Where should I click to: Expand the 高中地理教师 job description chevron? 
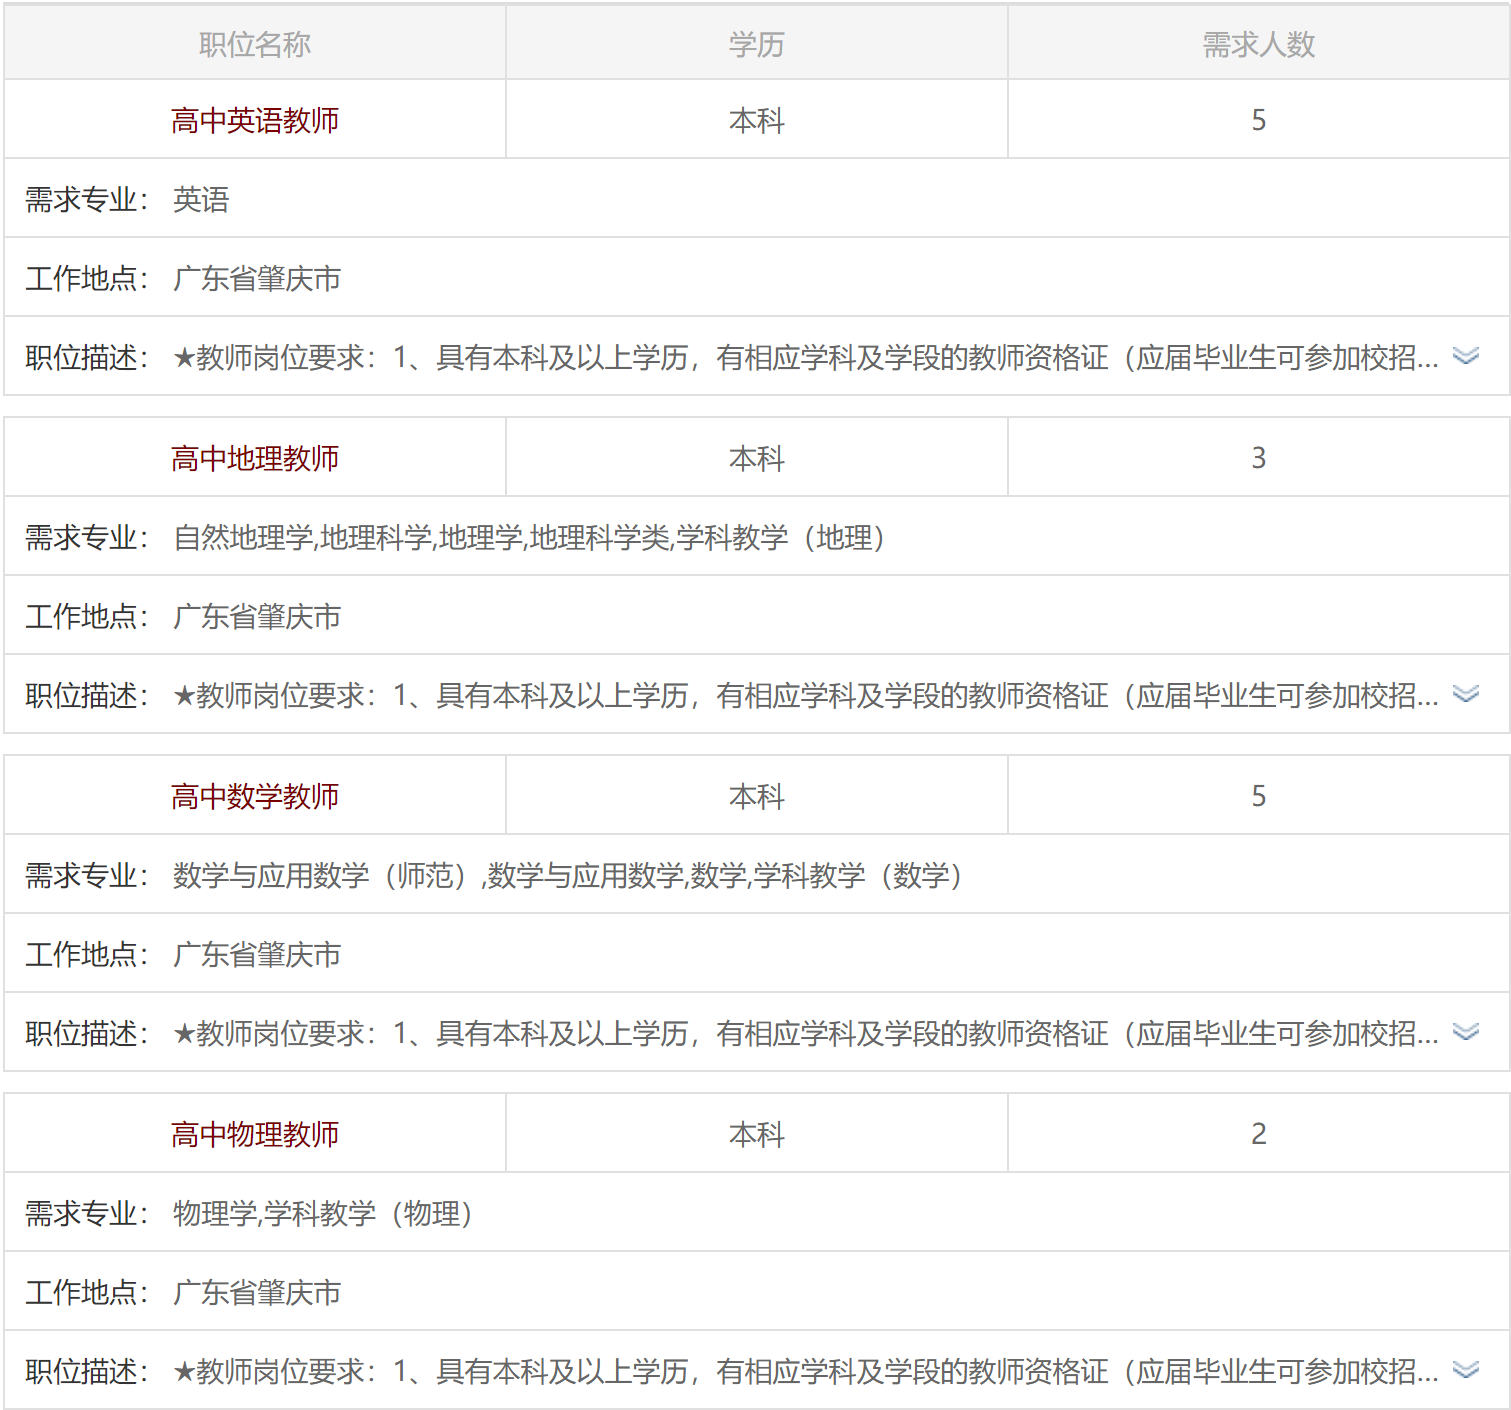pos(1465,694)
